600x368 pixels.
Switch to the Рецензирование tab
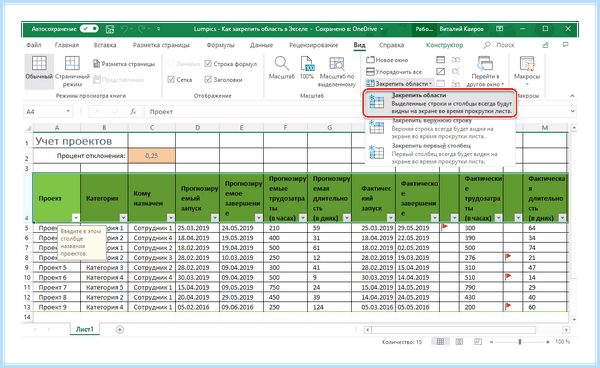coord(313,45)
